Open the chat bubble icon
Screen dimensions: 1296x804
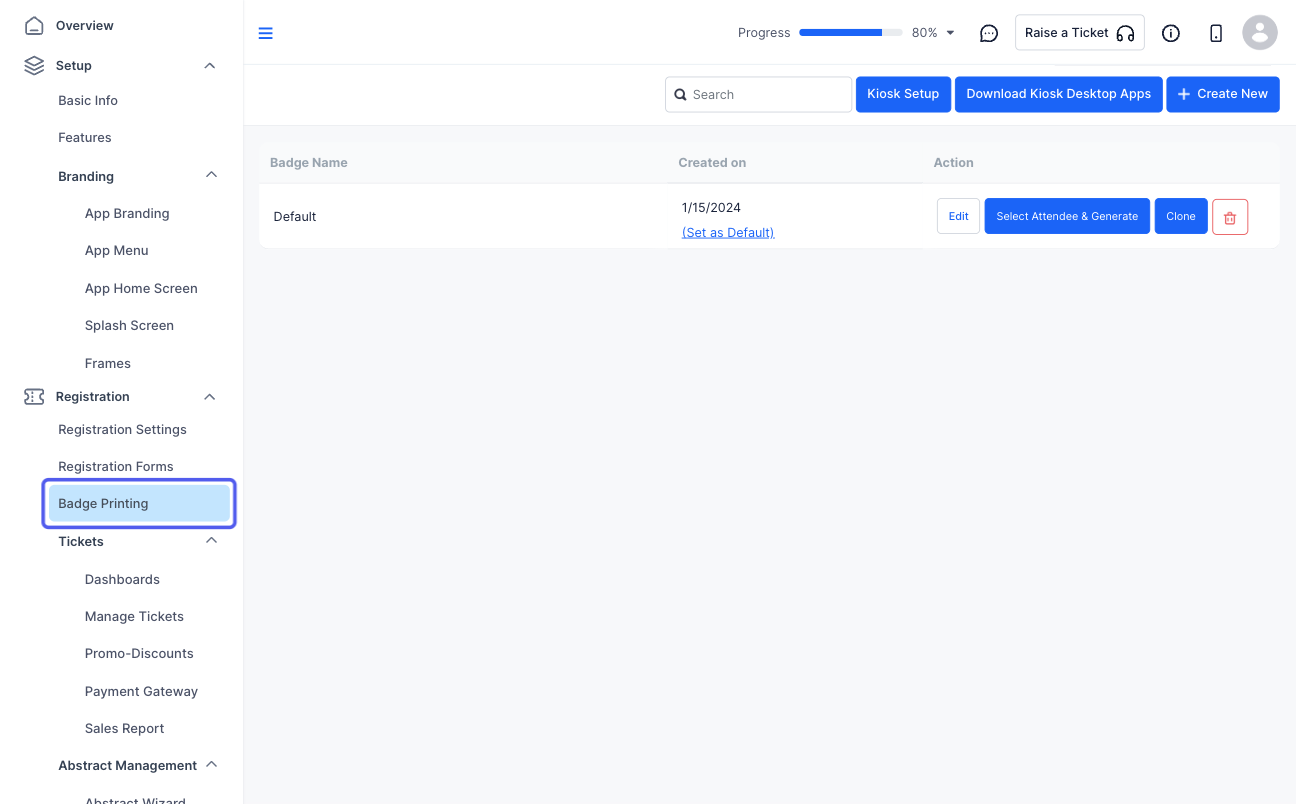tap(989, 33)
